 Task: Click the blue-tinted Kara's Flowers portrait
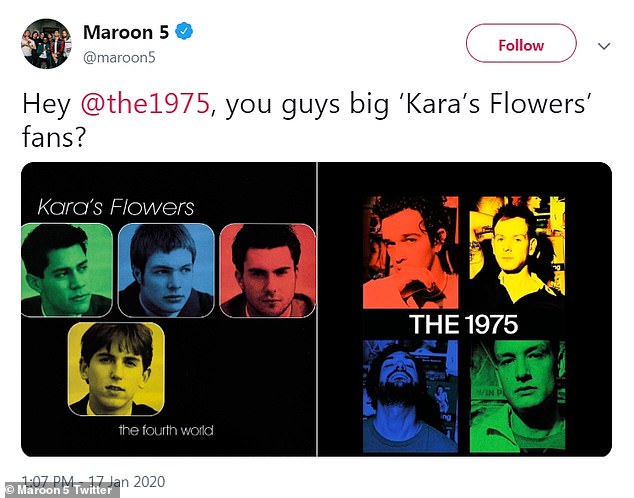click(x=166, y=270)
